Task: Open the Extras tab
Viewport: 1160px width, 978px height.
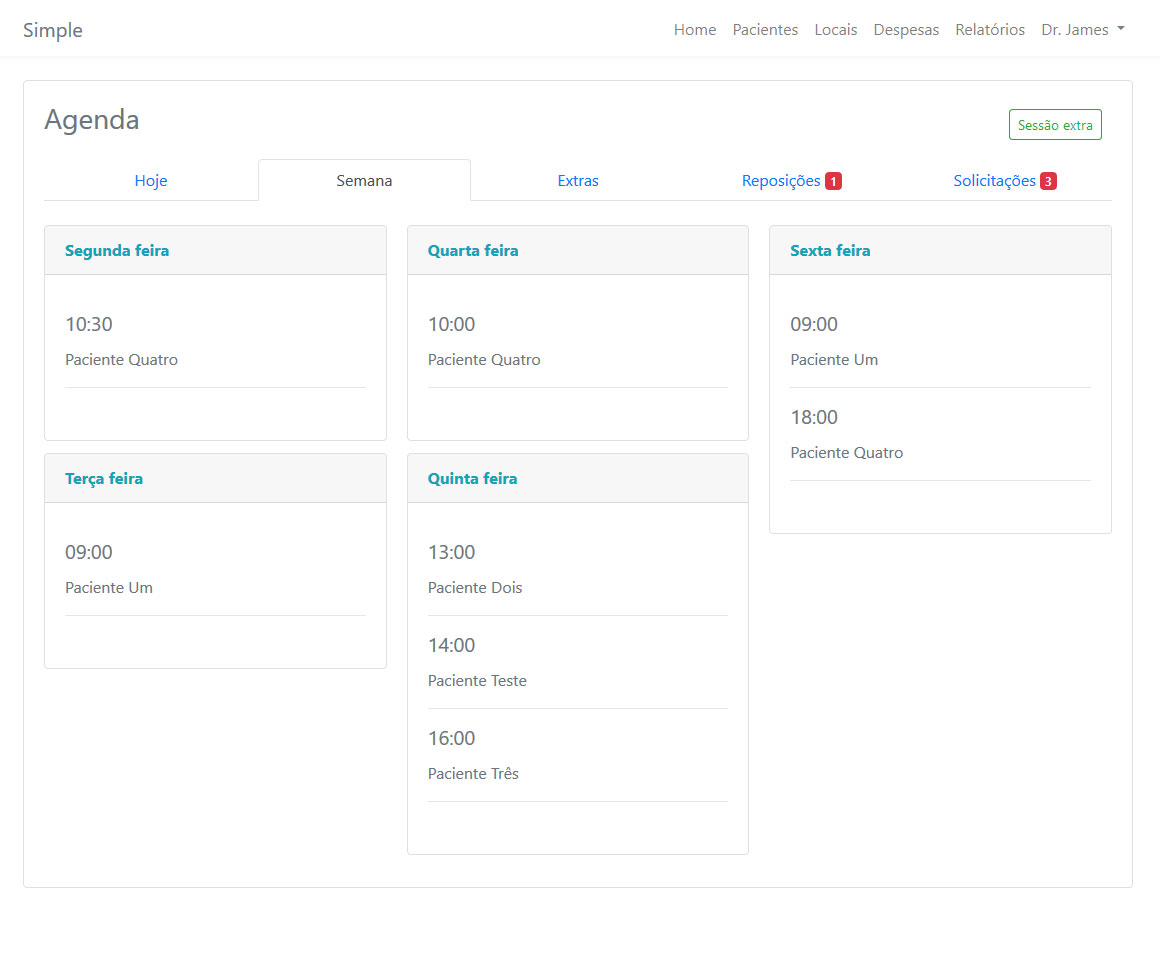Action: point(578,181)
